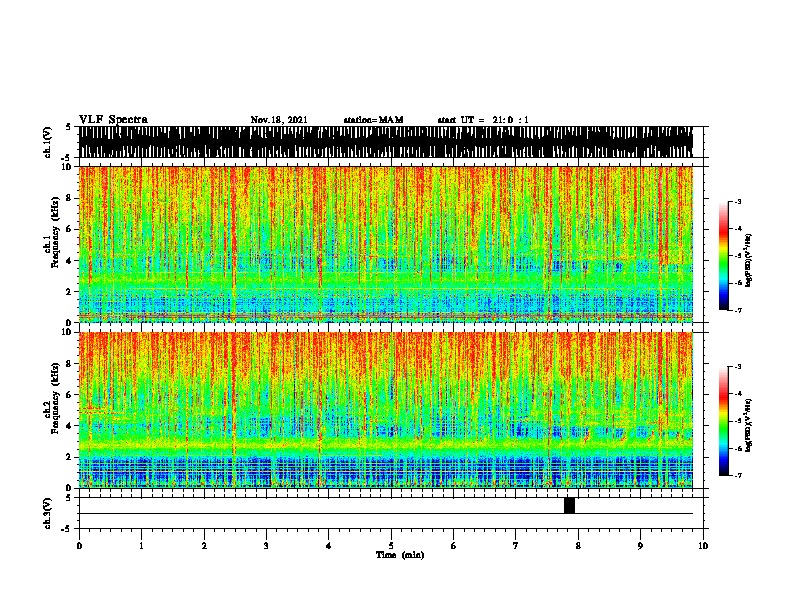Click the "VLF Spectra" plot title

pyautogui.click(x=113, y=120)
